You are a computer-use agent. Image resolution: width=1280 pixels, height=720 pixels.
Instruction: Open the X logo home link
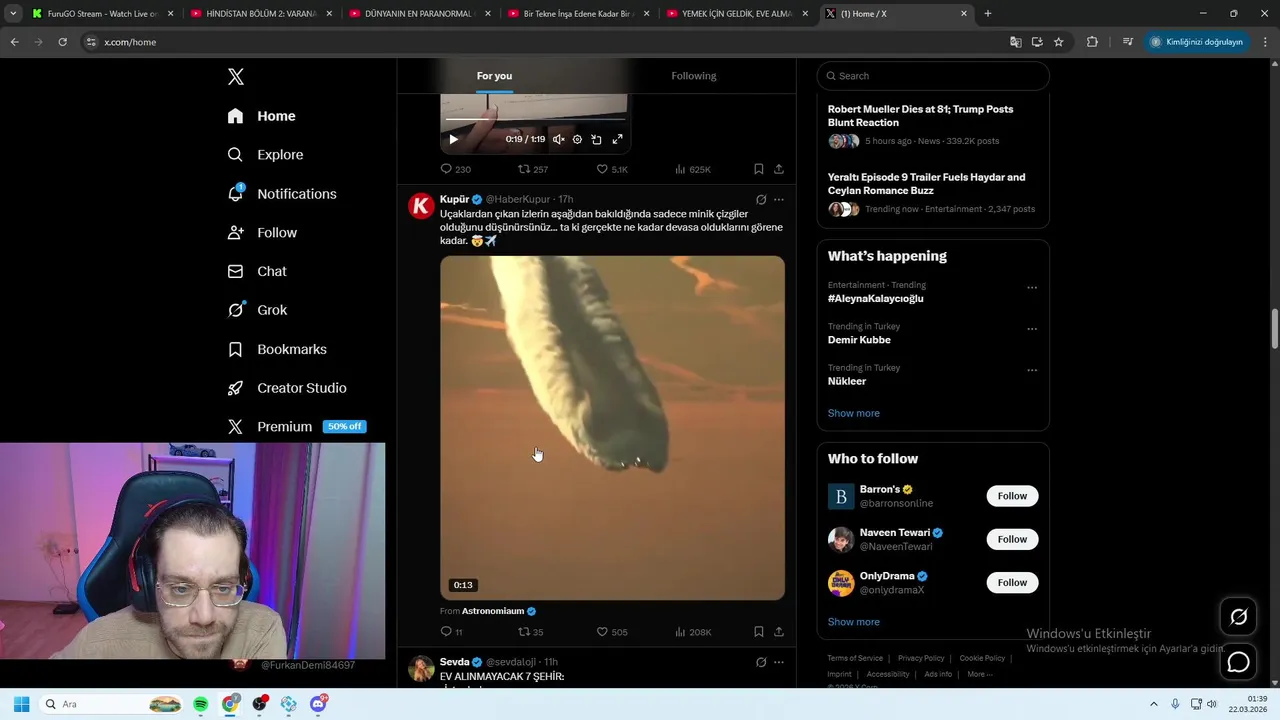coord(236,77)
